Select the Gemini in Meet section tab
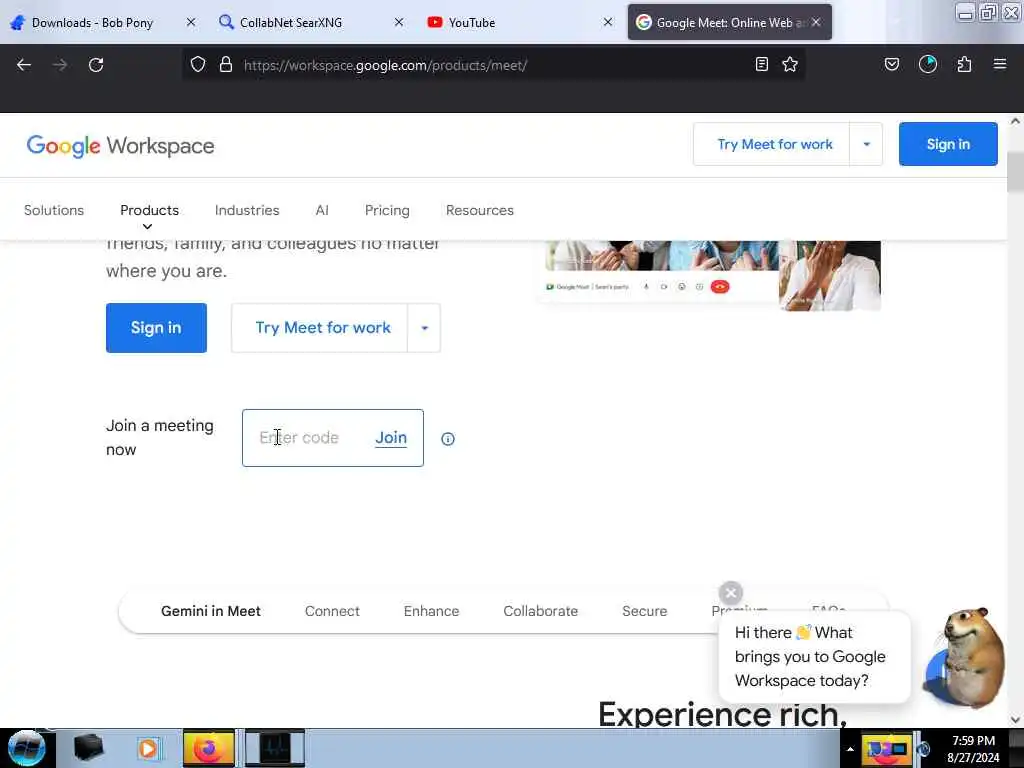Screen dimensions: 1024x768 (x=211, y=611)
